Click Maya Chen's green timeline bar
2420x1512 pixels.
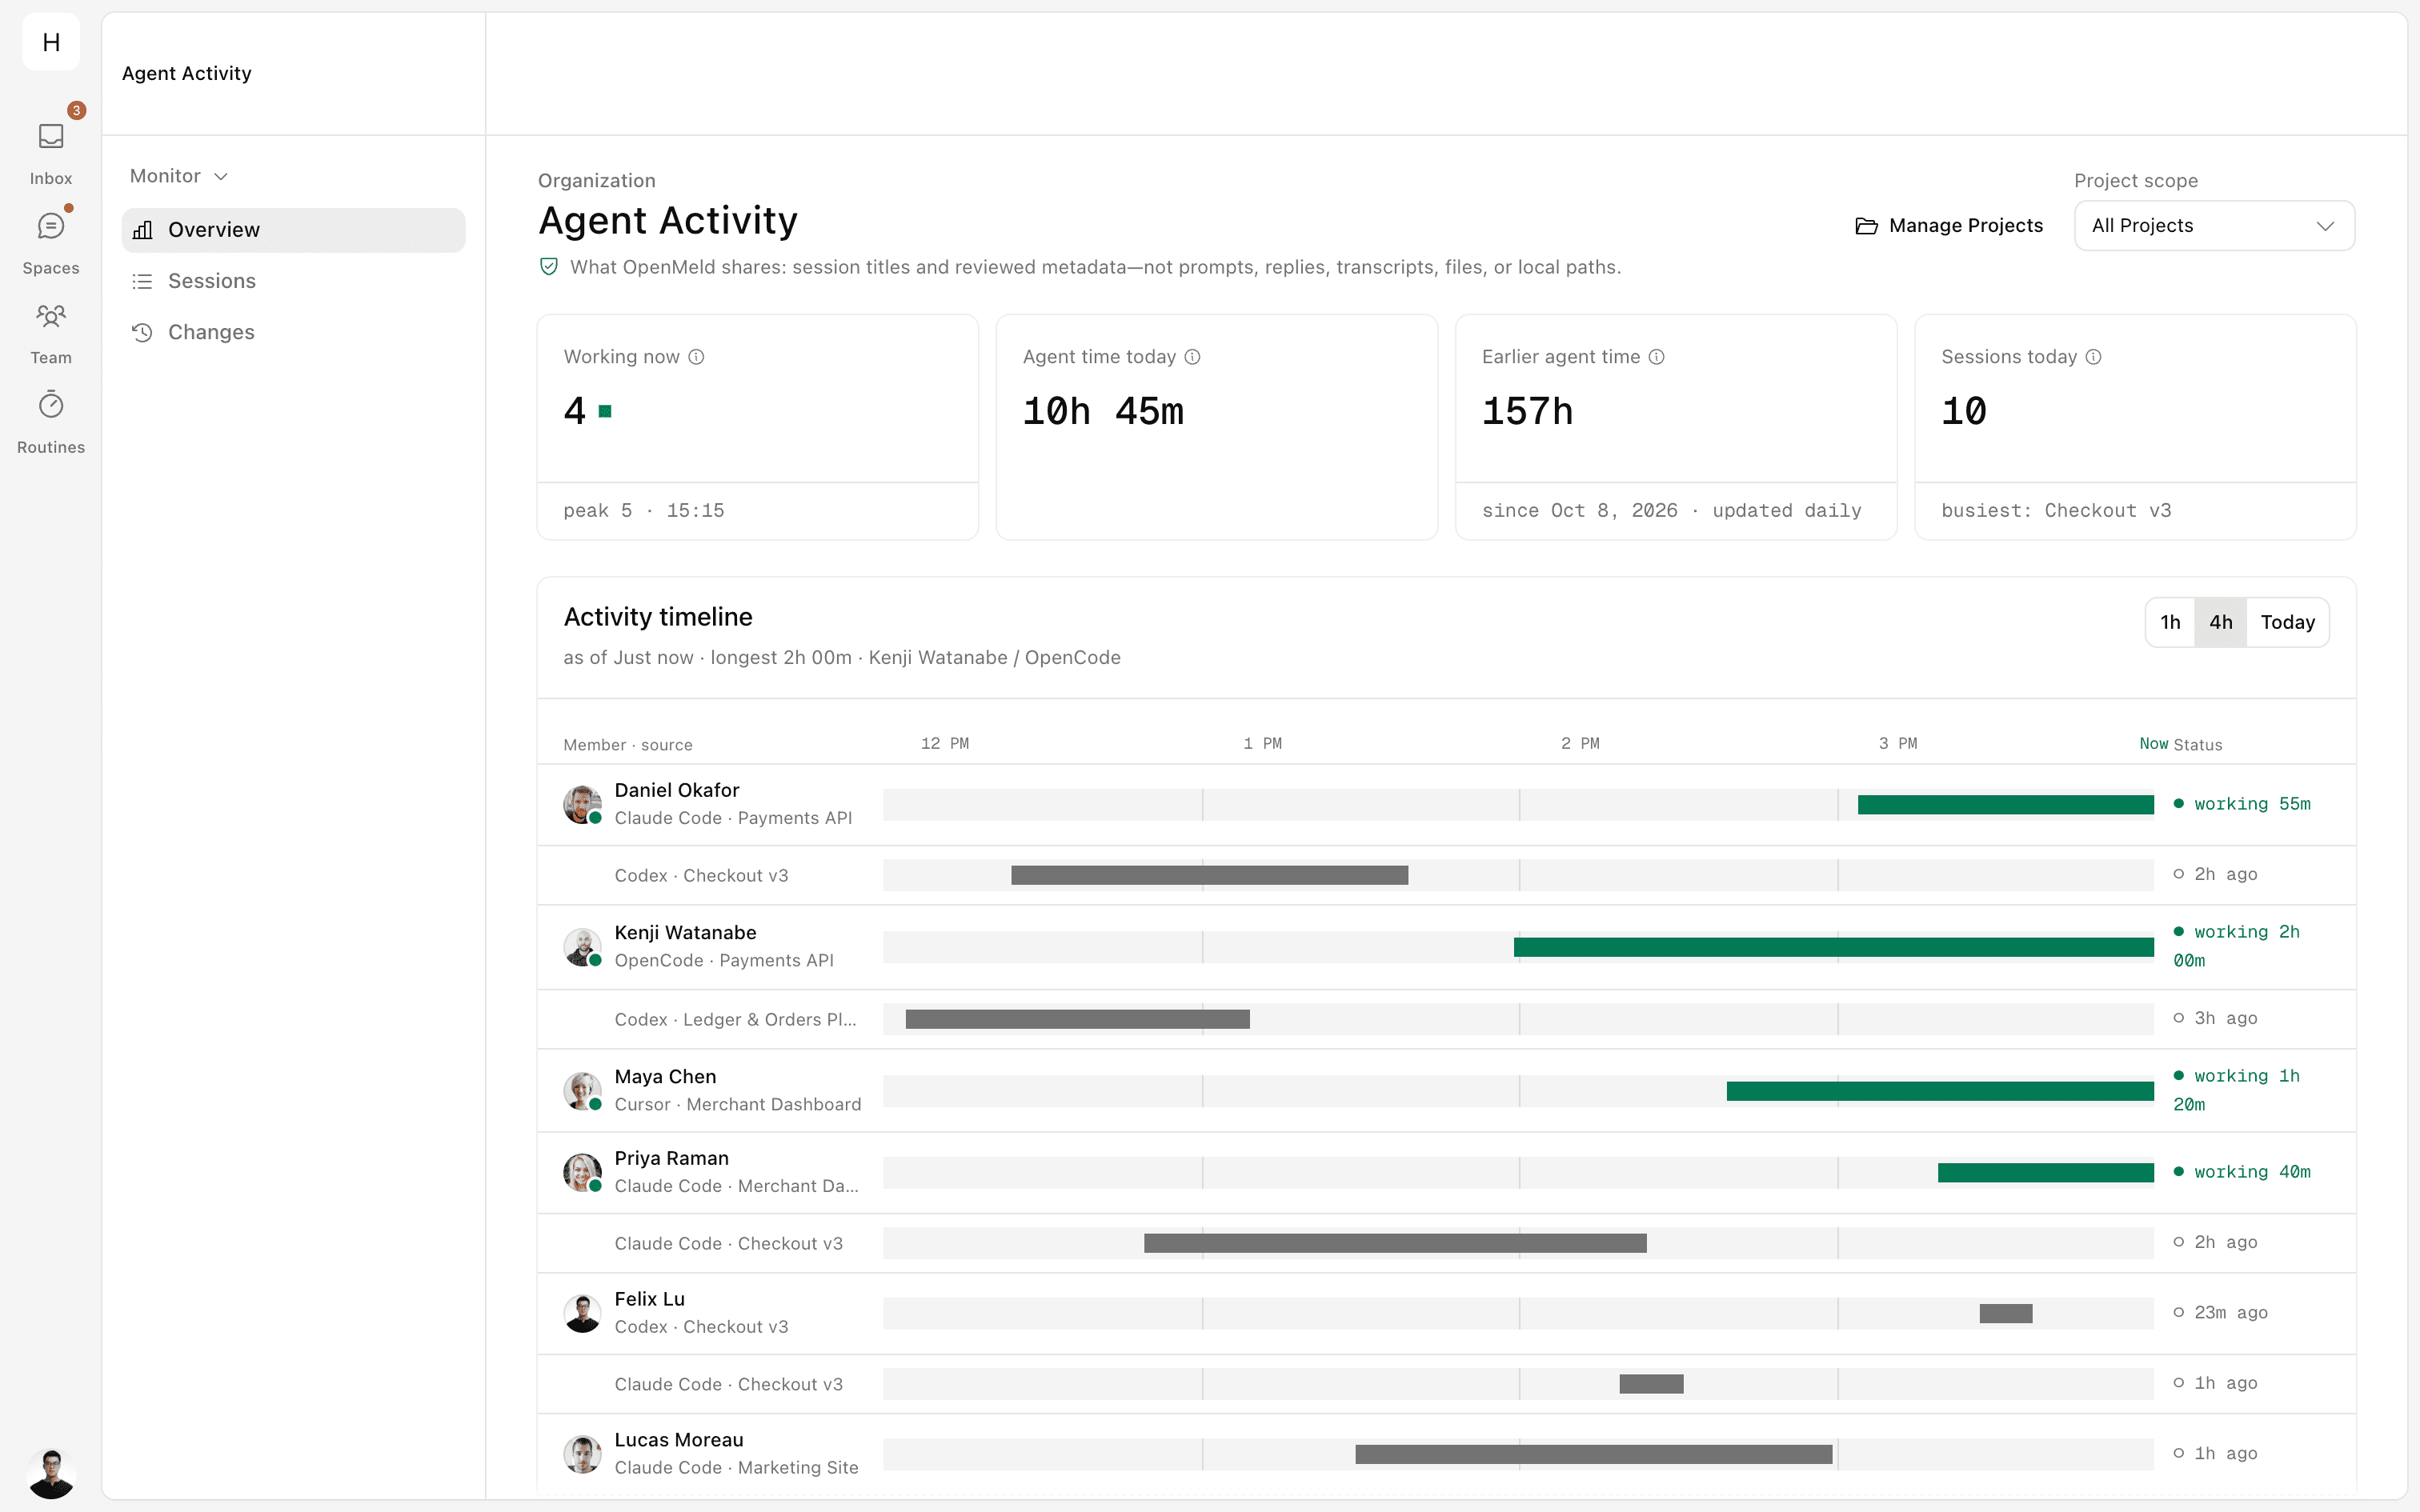[1940, 1091]
